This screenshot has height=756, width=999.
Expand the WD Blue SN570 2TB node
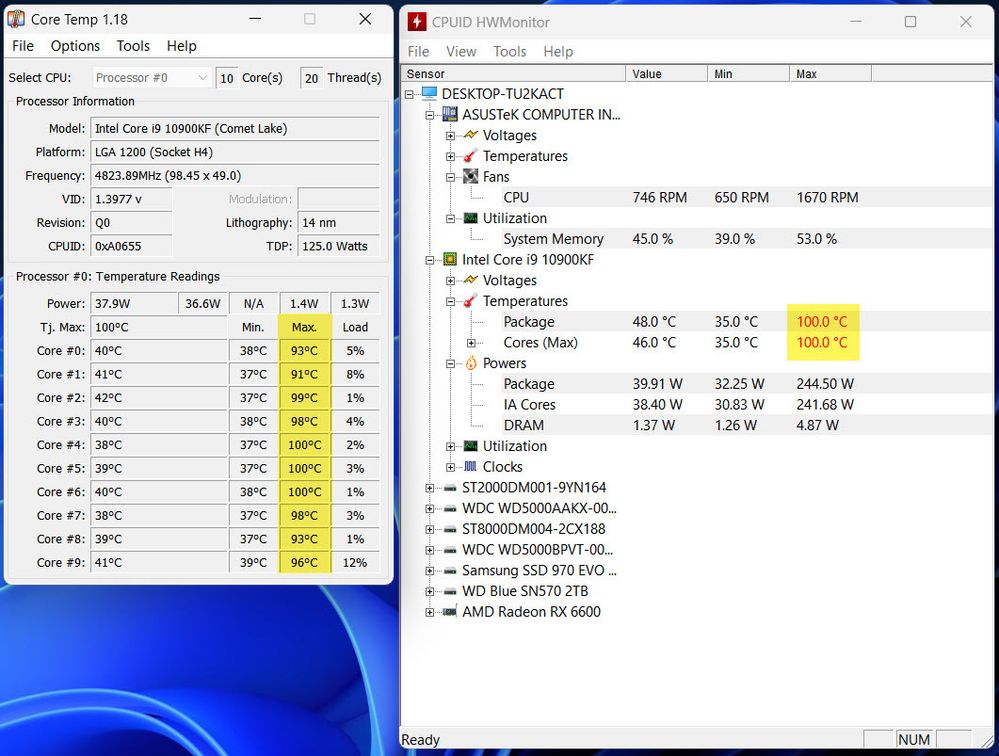430,592
